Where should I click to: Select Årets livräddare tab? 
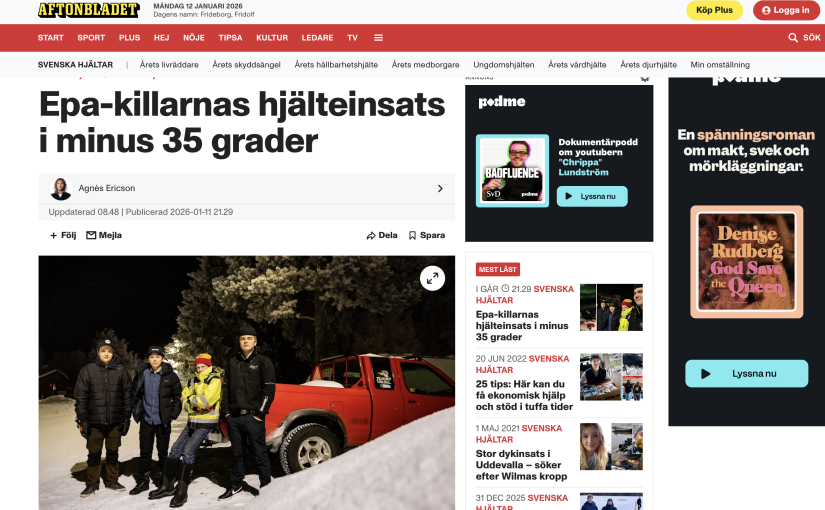169,65
